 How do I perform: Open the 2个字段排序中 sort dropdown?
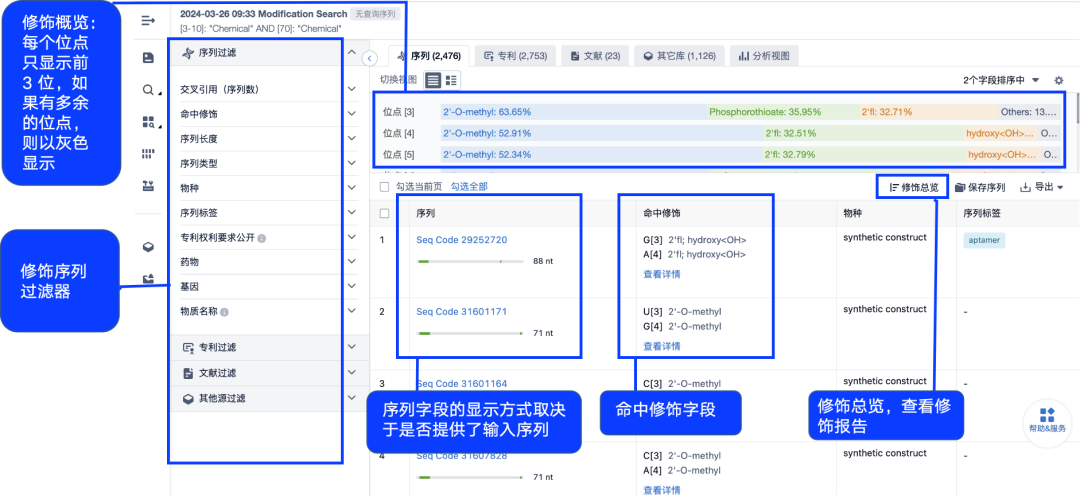[x=1001, y=80]
